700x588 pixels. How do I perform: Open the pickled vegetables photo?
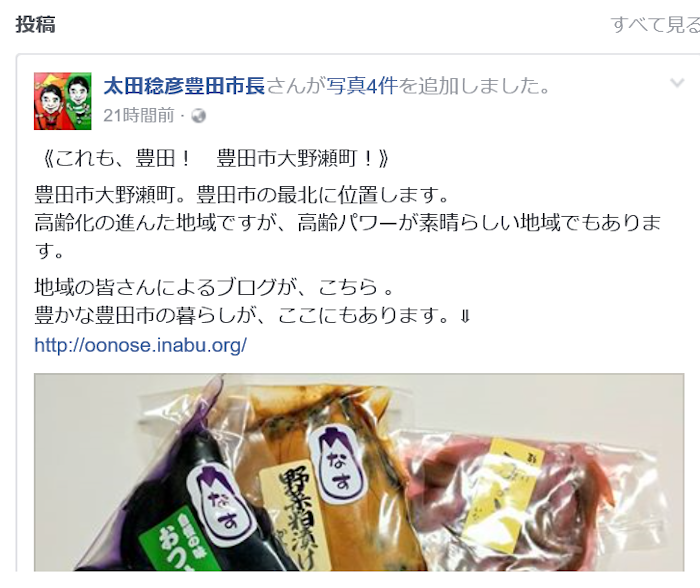click(359, 472)
